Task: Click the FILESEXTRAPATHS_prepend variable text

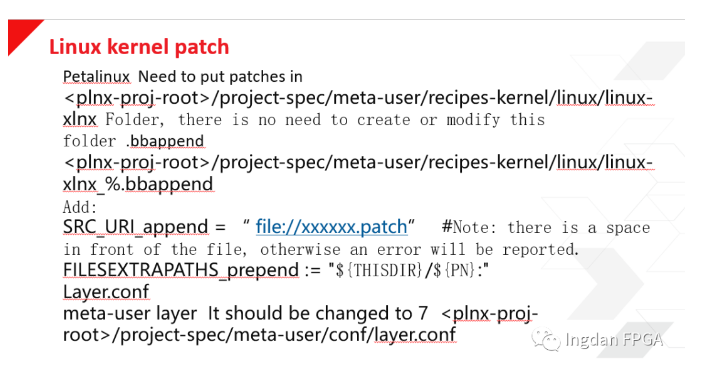Action: [181, 270]
